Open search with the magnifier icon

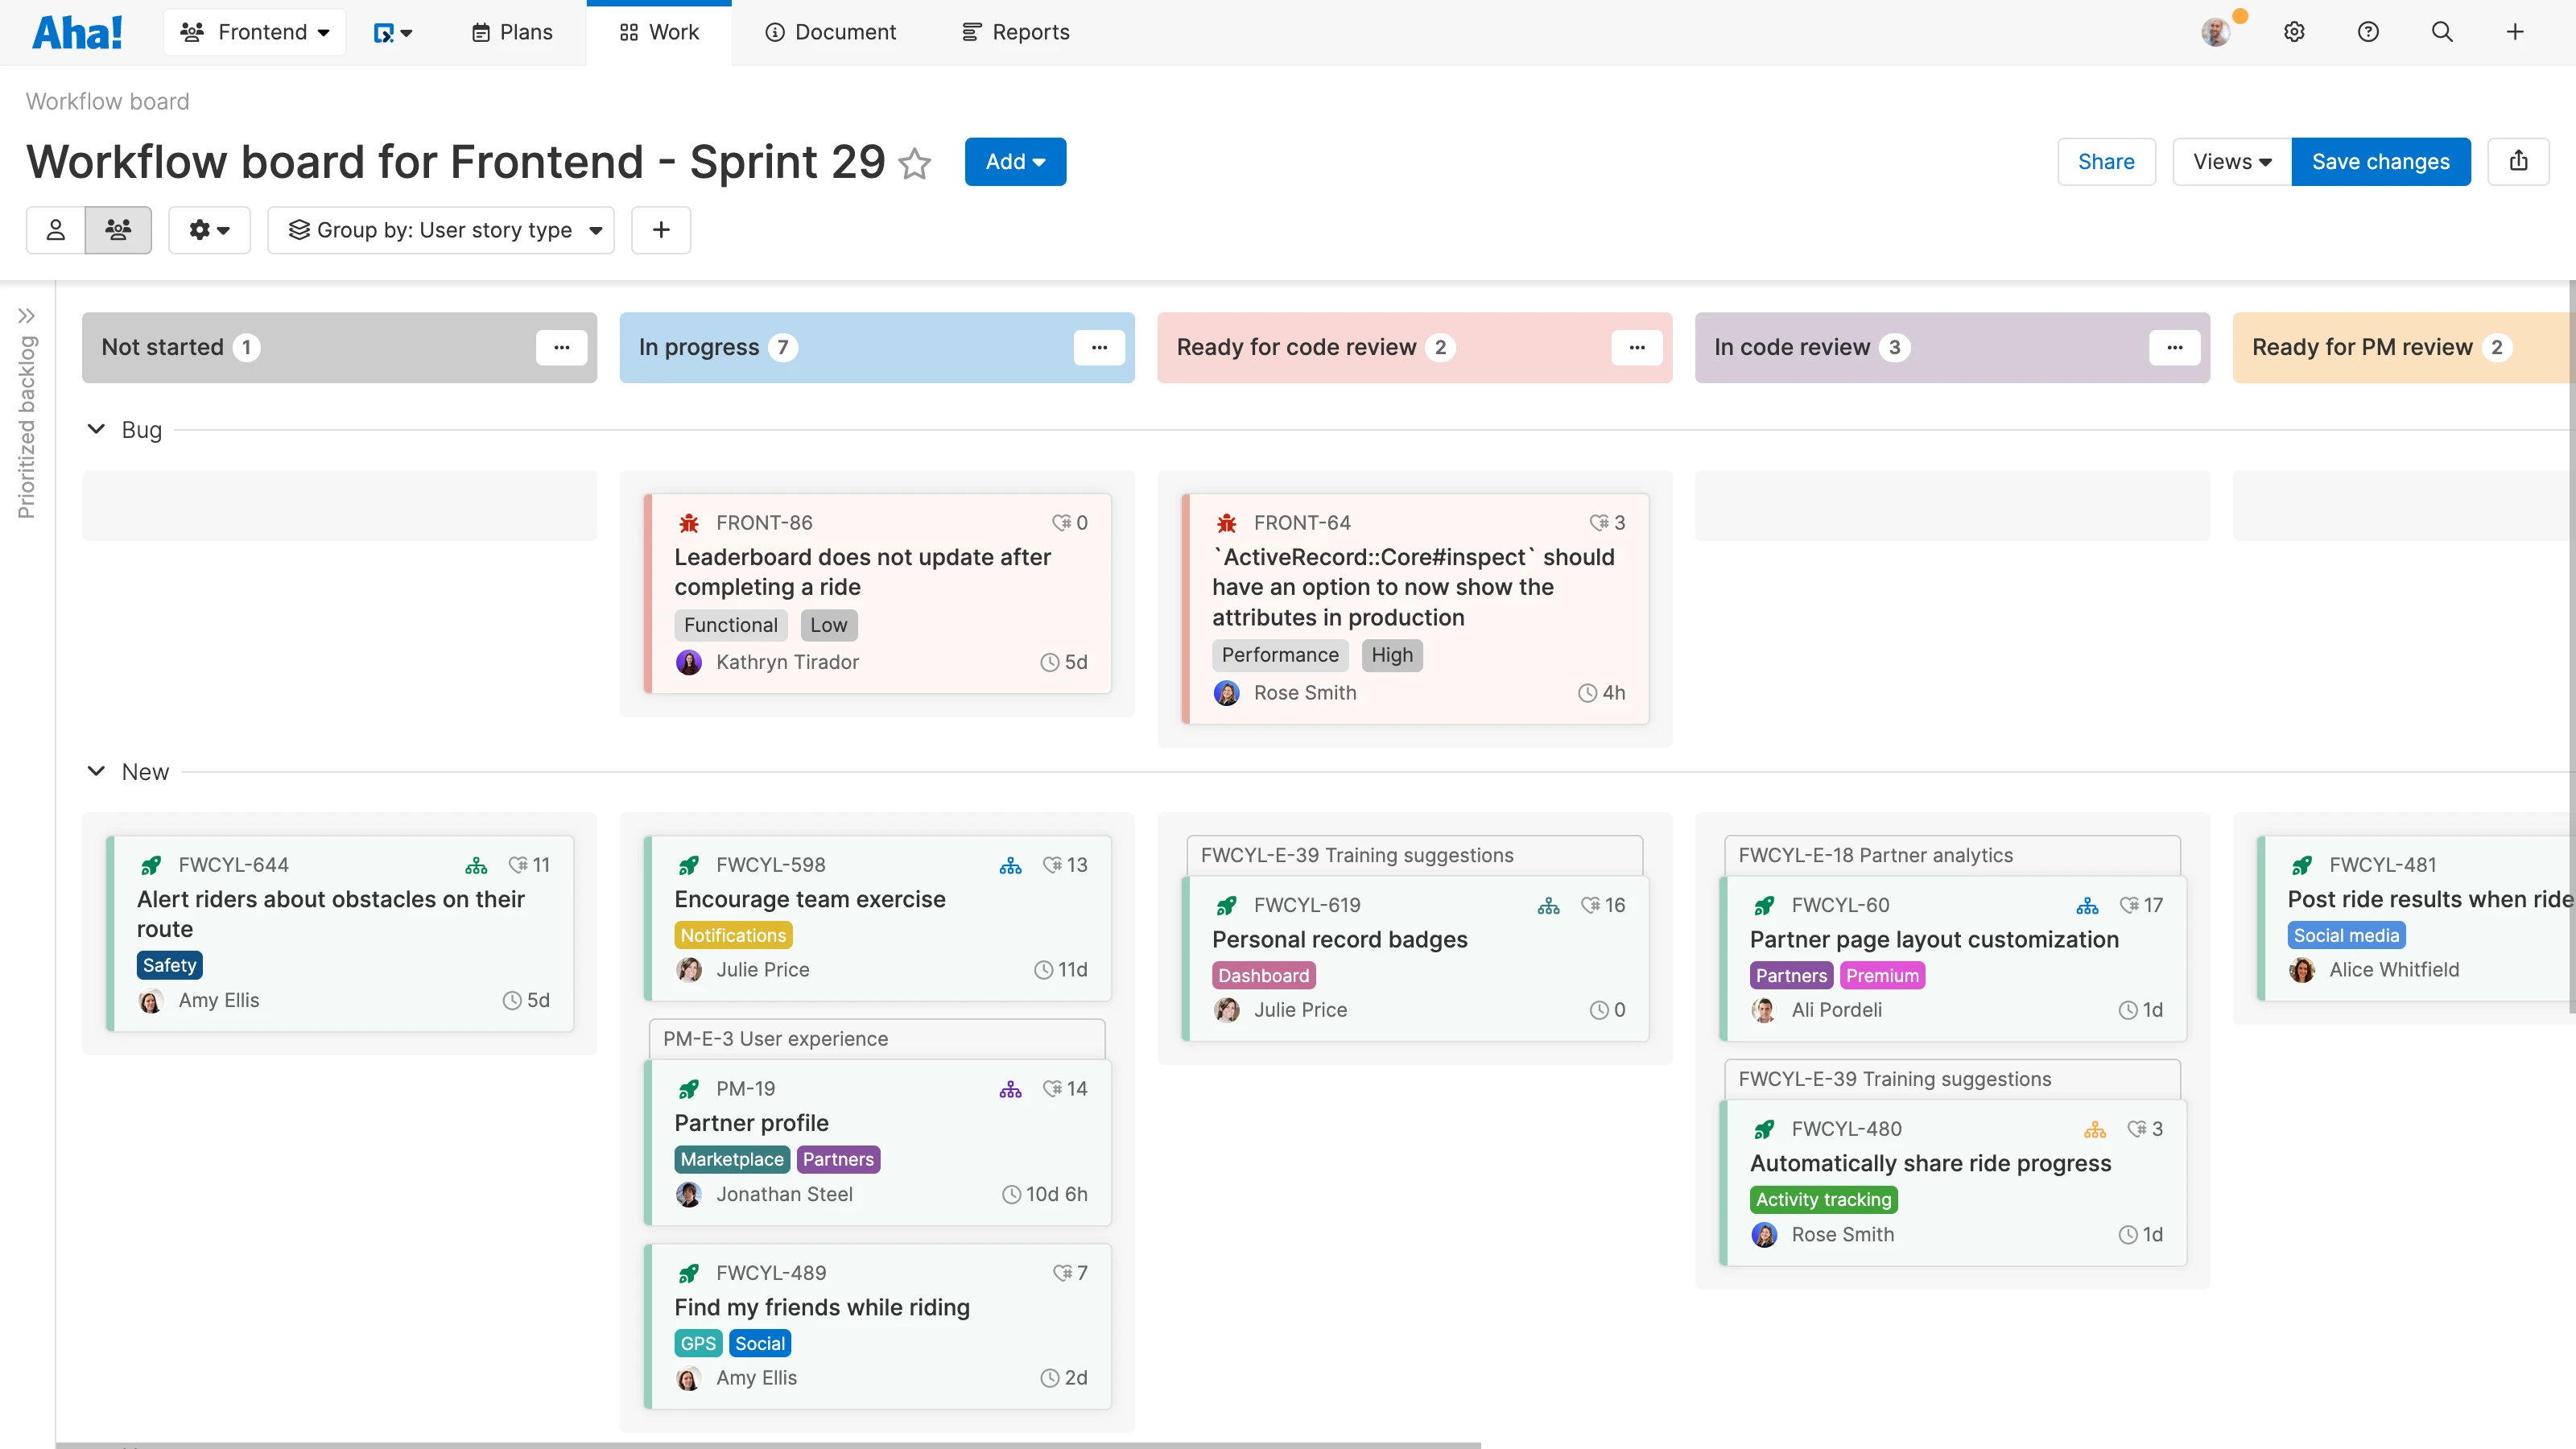(2441, 32)
